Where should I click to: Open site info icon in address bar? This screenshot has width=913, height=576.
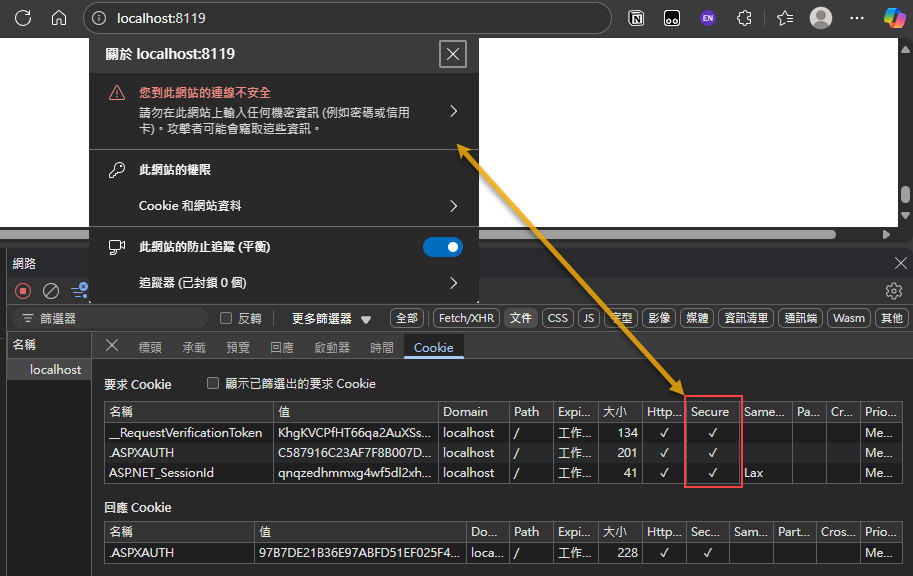coord(98,18)
